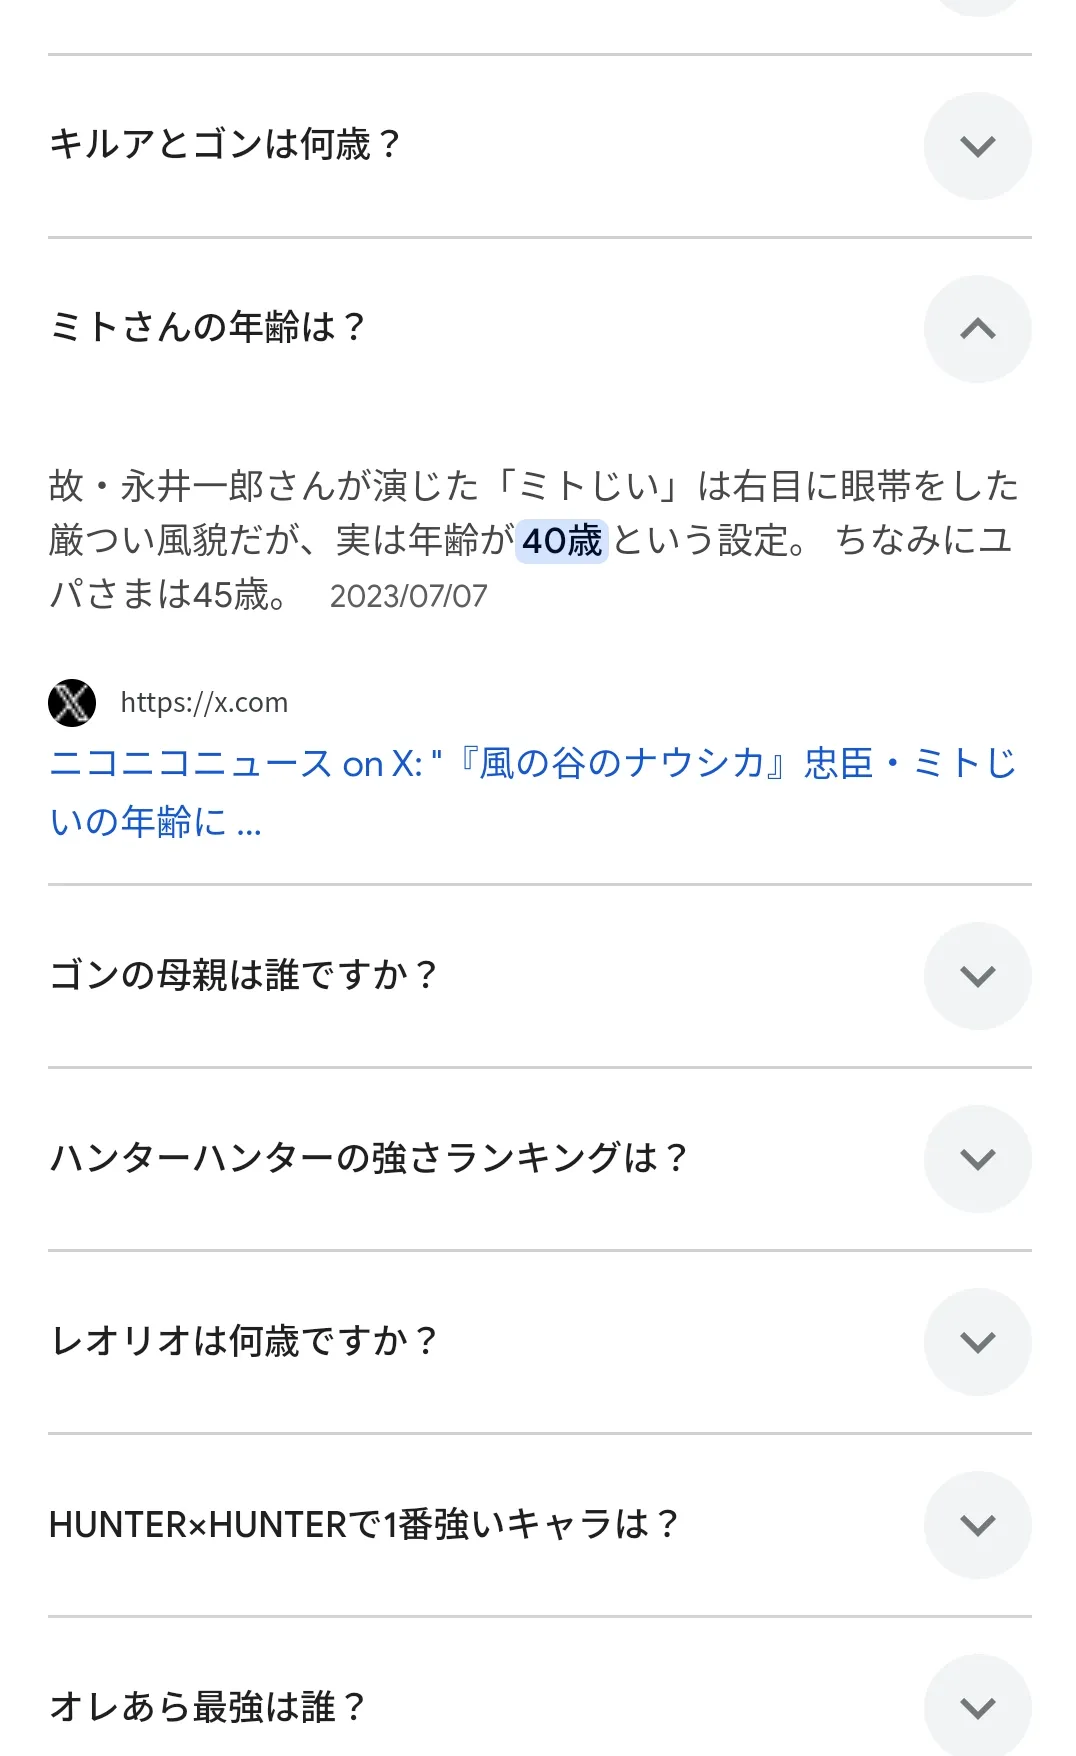Tap the ミトさんの年齢は？ question heading
1076x1756 pixels.
[209, 327]
